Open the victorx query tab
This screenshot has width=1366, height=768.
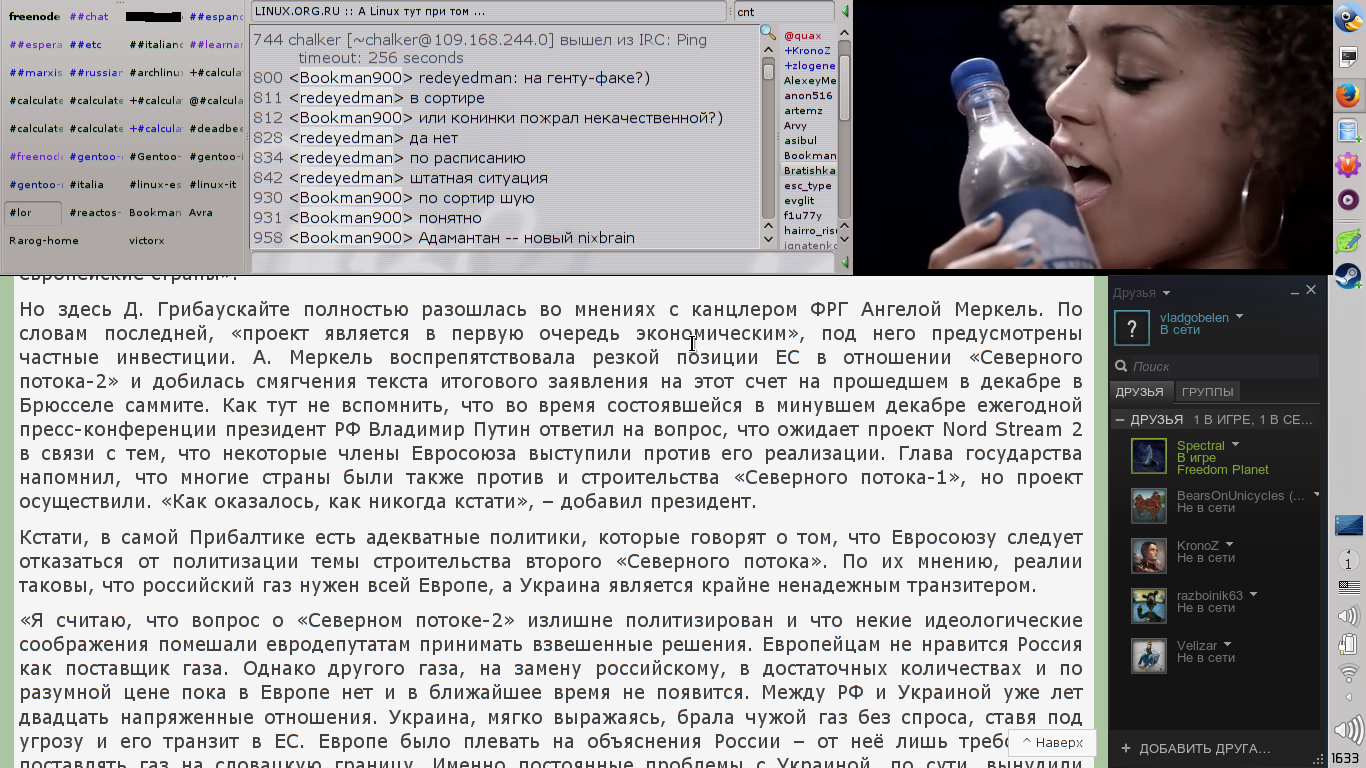pos(147,241)
